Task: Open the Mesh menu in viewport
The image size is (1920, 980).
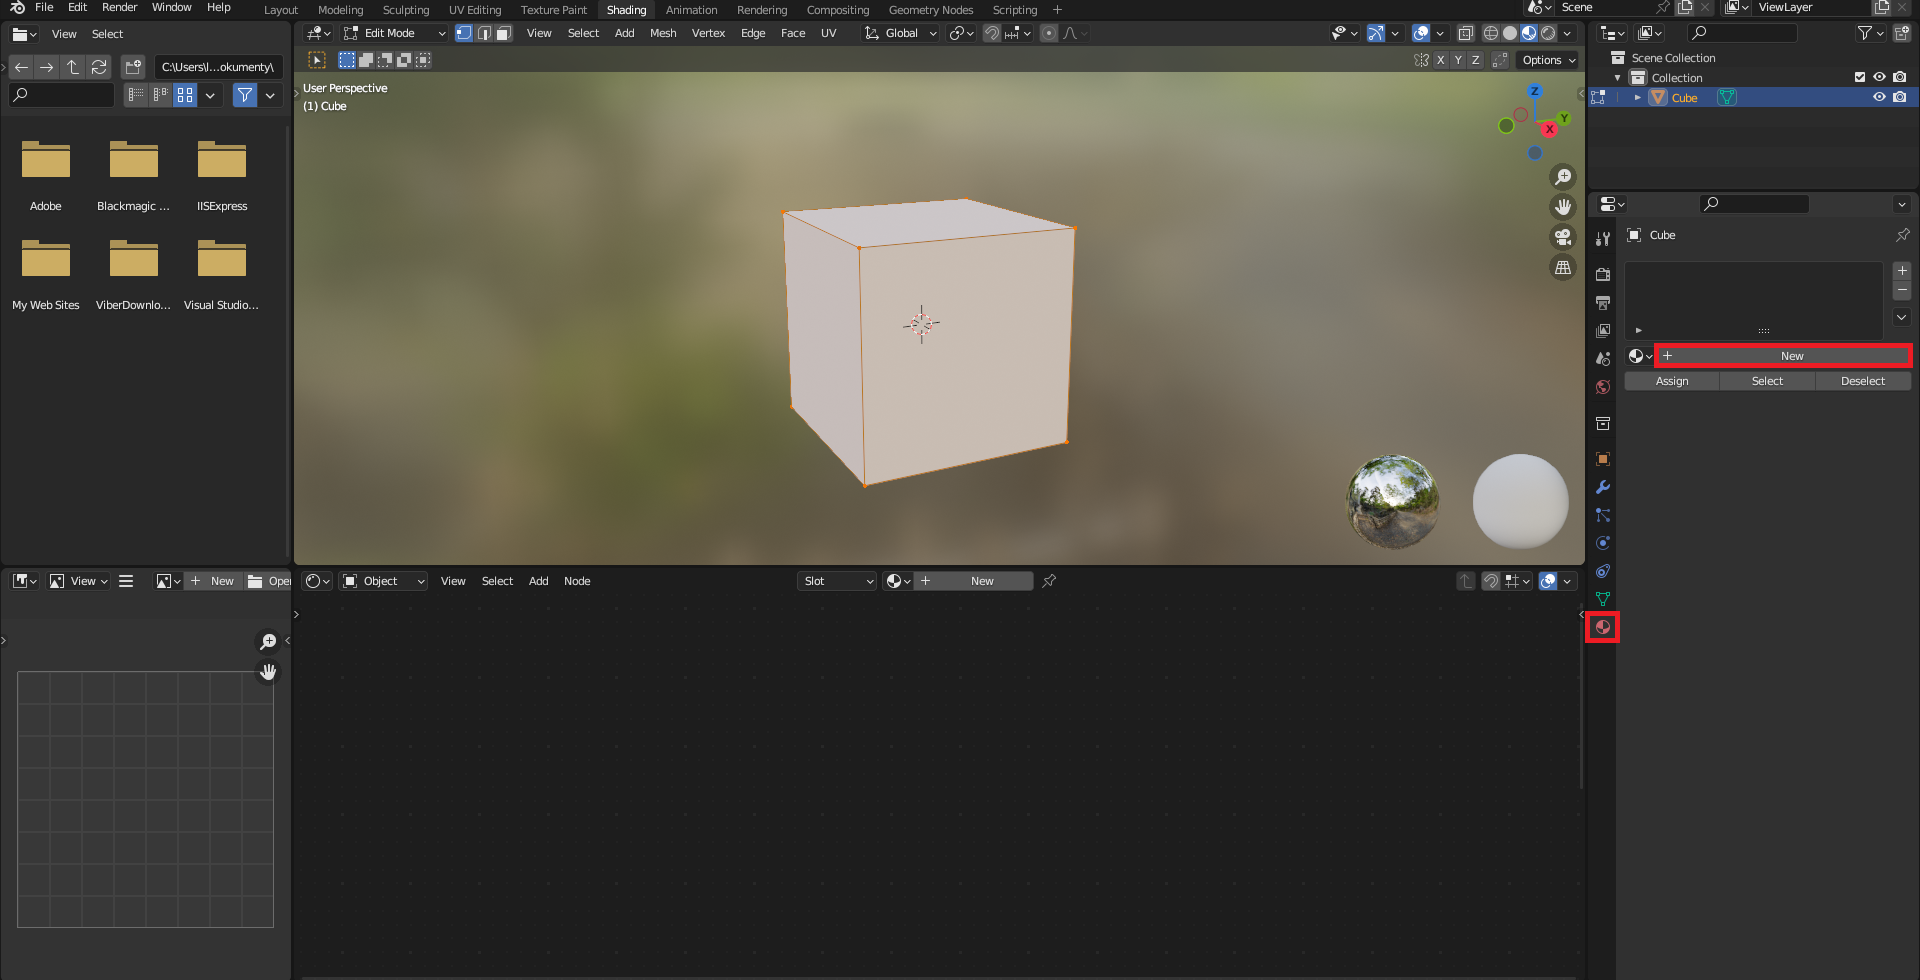Action: [662, 33]
